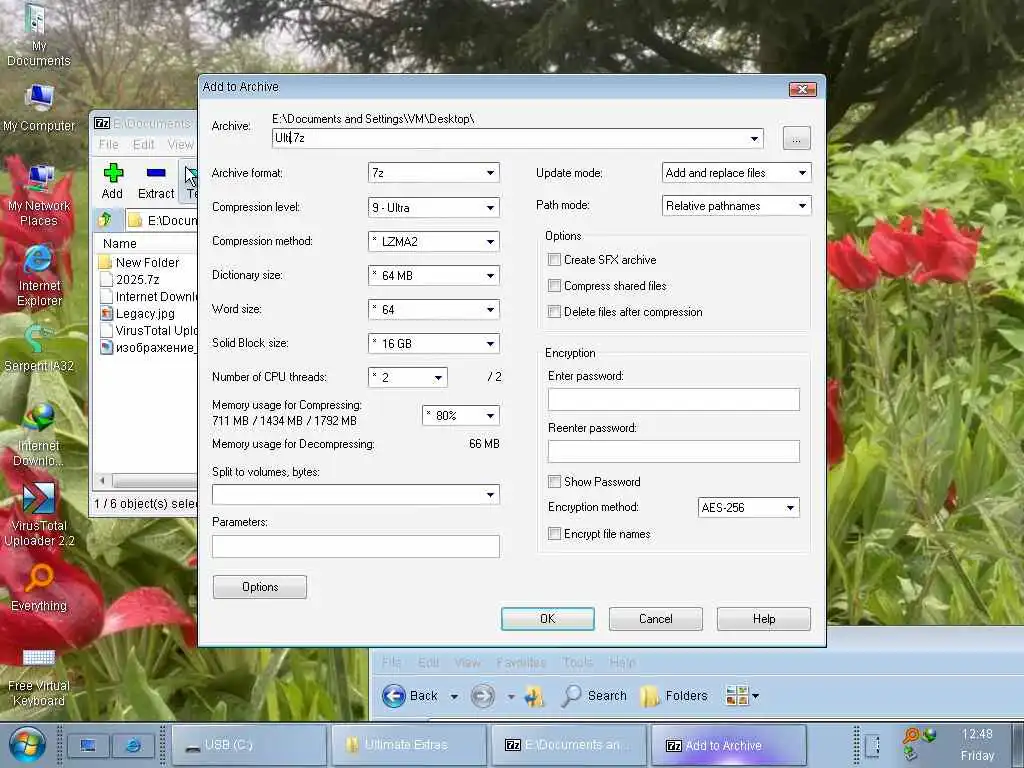Launch VirusTotal Uploader 2.2 desktop shortcut
Screen dimensions: 1024x768
(39, 515)
